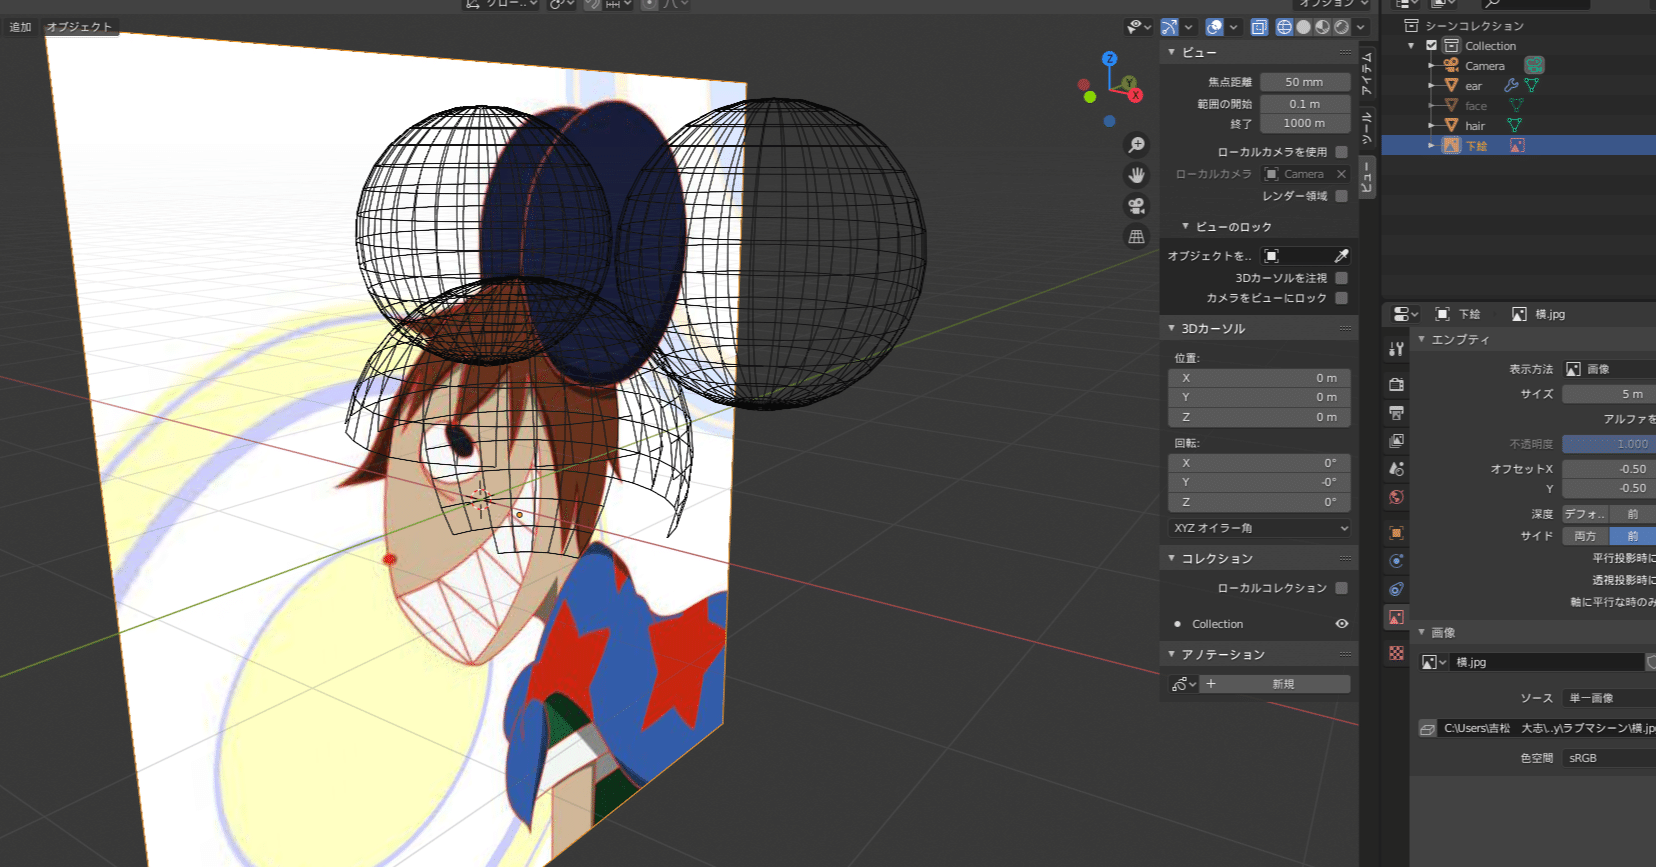Open the Object Constraints properties tab
Screen dimensions: 1657x867
[x=1396, y=589]
